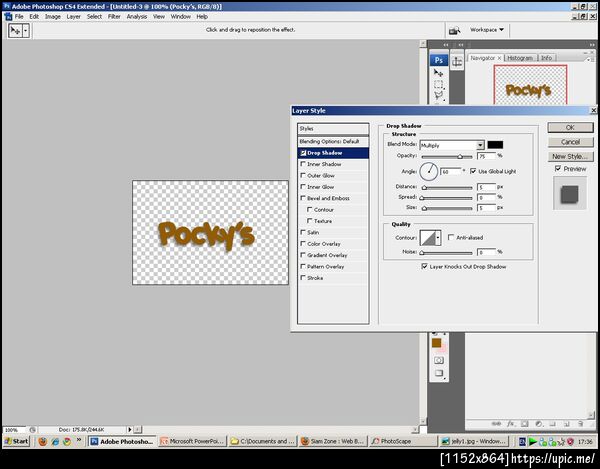Select the Move tool in the toolbox
Screen dimensions: 600x469
[x=439, y=73]
